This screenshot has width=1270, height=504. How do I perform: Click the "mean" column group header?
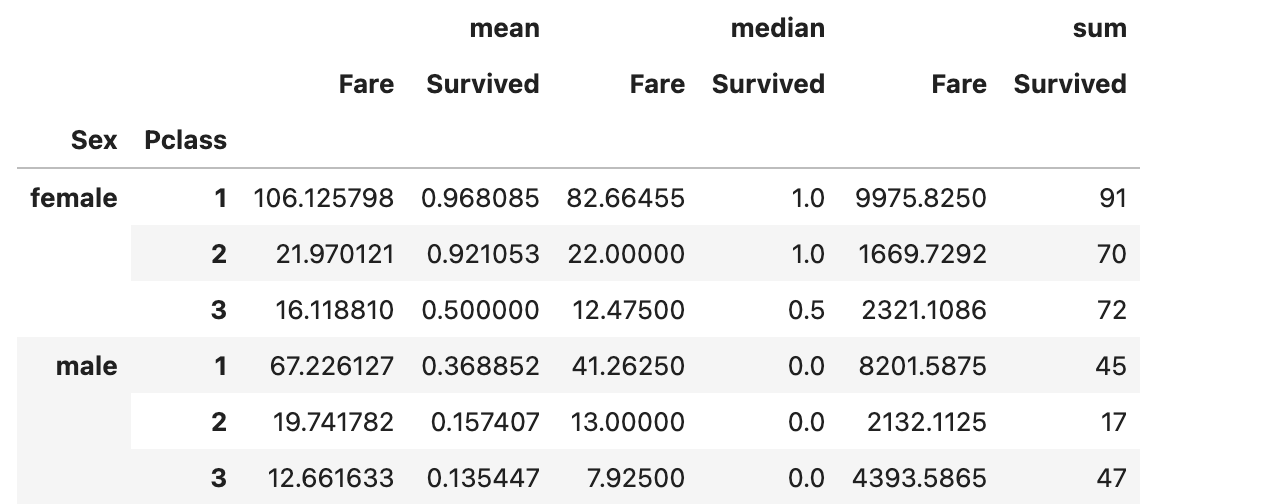point(504,29)
